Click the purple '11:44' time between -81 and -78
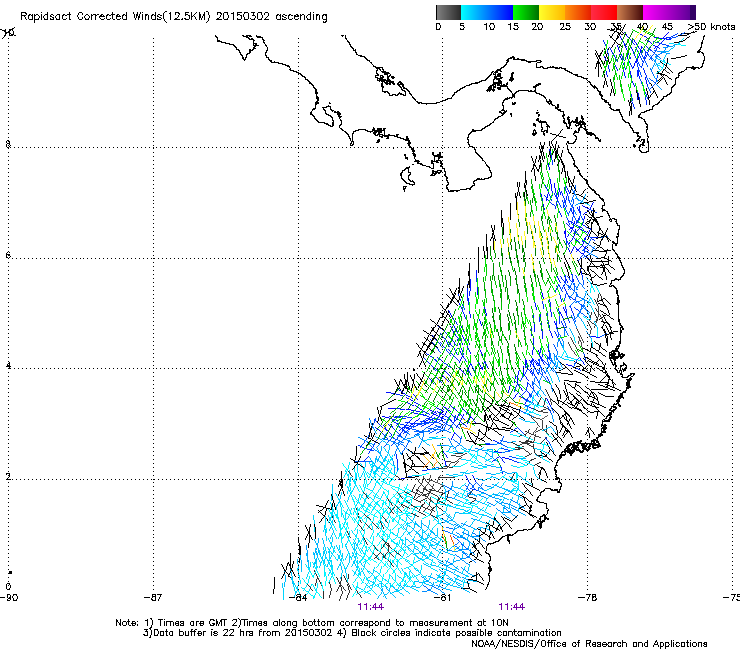The height and width of the screenshot is (650, 740). pos(512,607)
